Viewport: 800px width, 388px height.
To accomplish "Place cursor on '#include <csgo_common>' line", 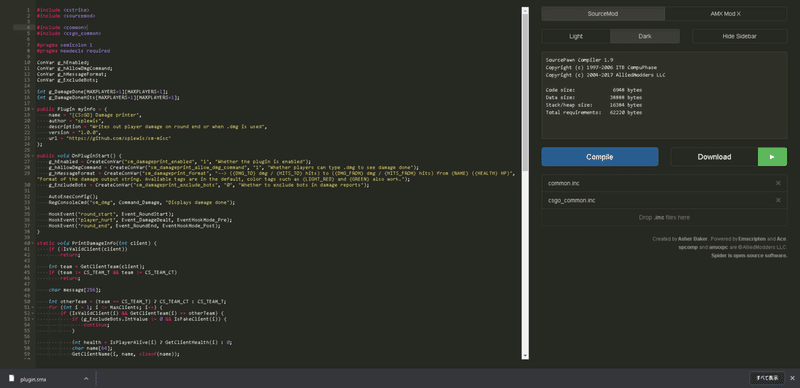I will (69, 33).
